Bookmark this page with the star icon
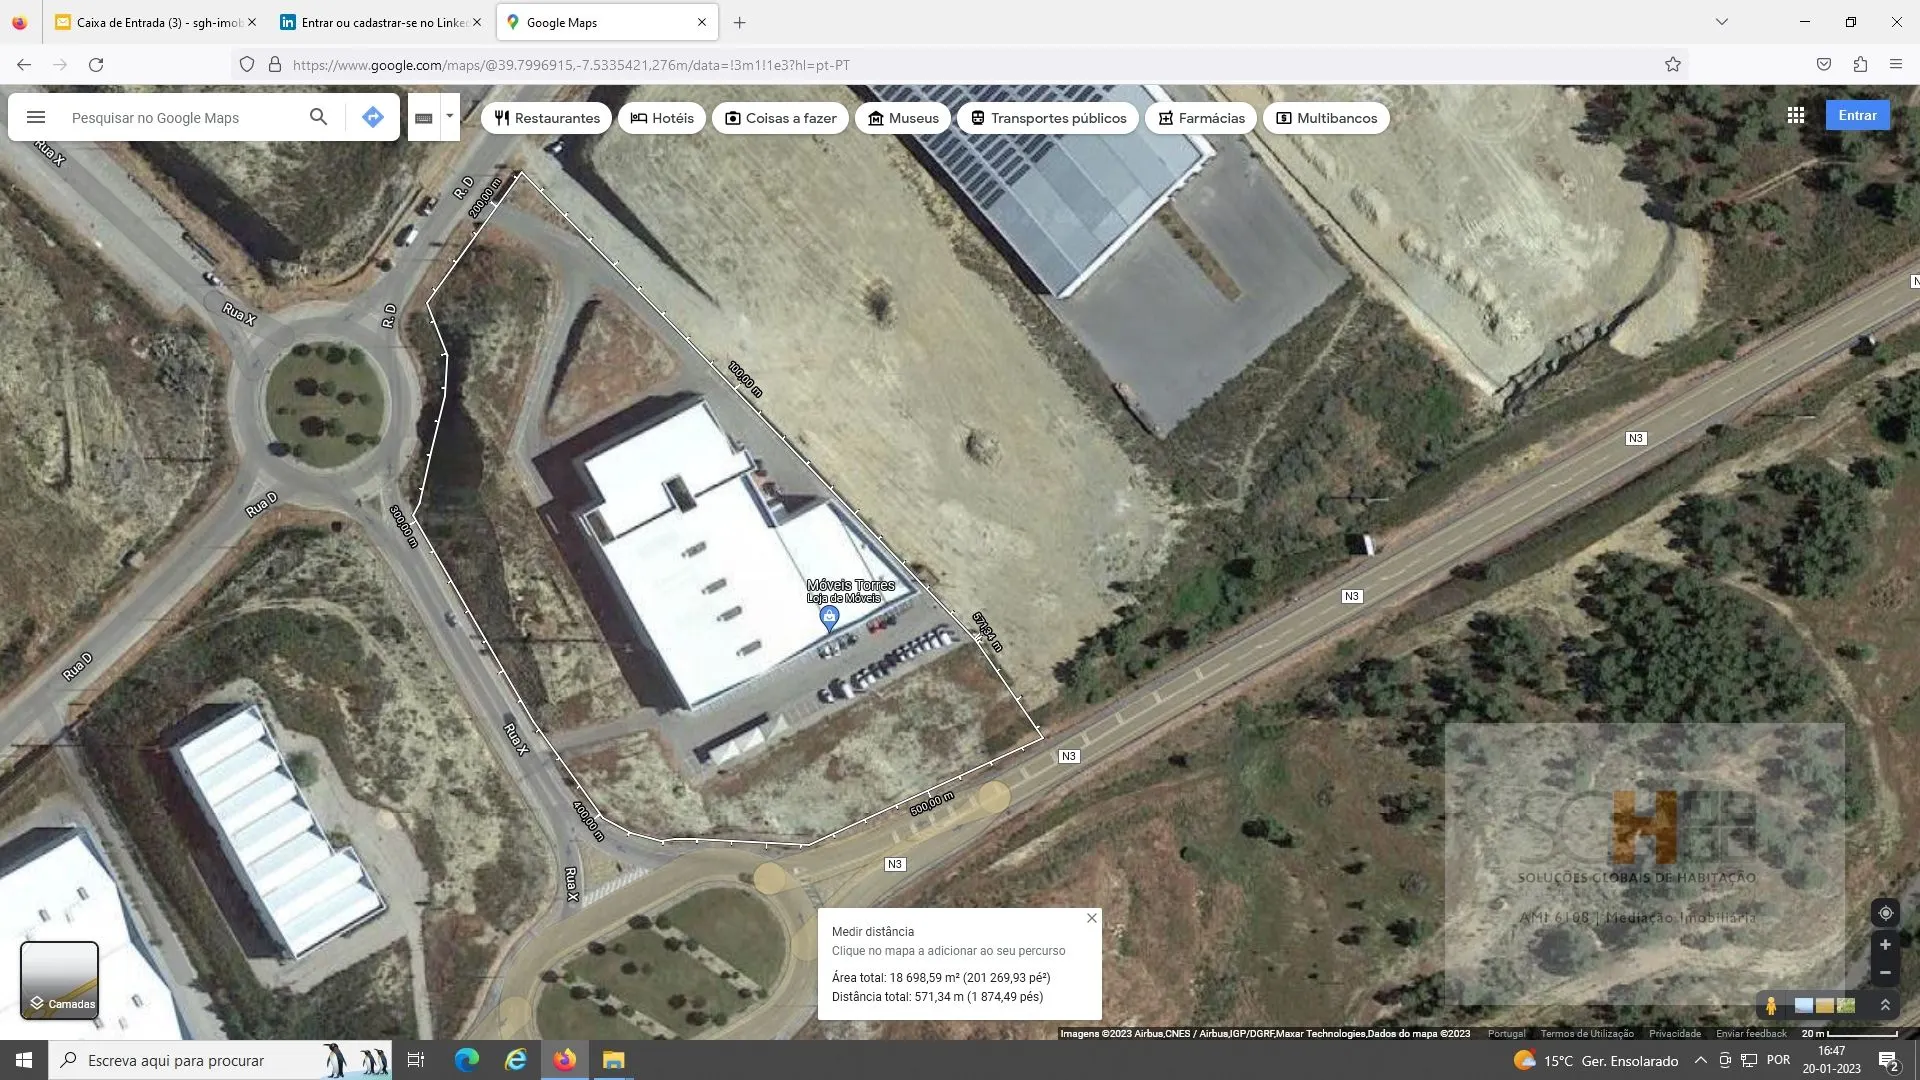This screenshot has height=1080, width=1920. (x=1673, y=65)
